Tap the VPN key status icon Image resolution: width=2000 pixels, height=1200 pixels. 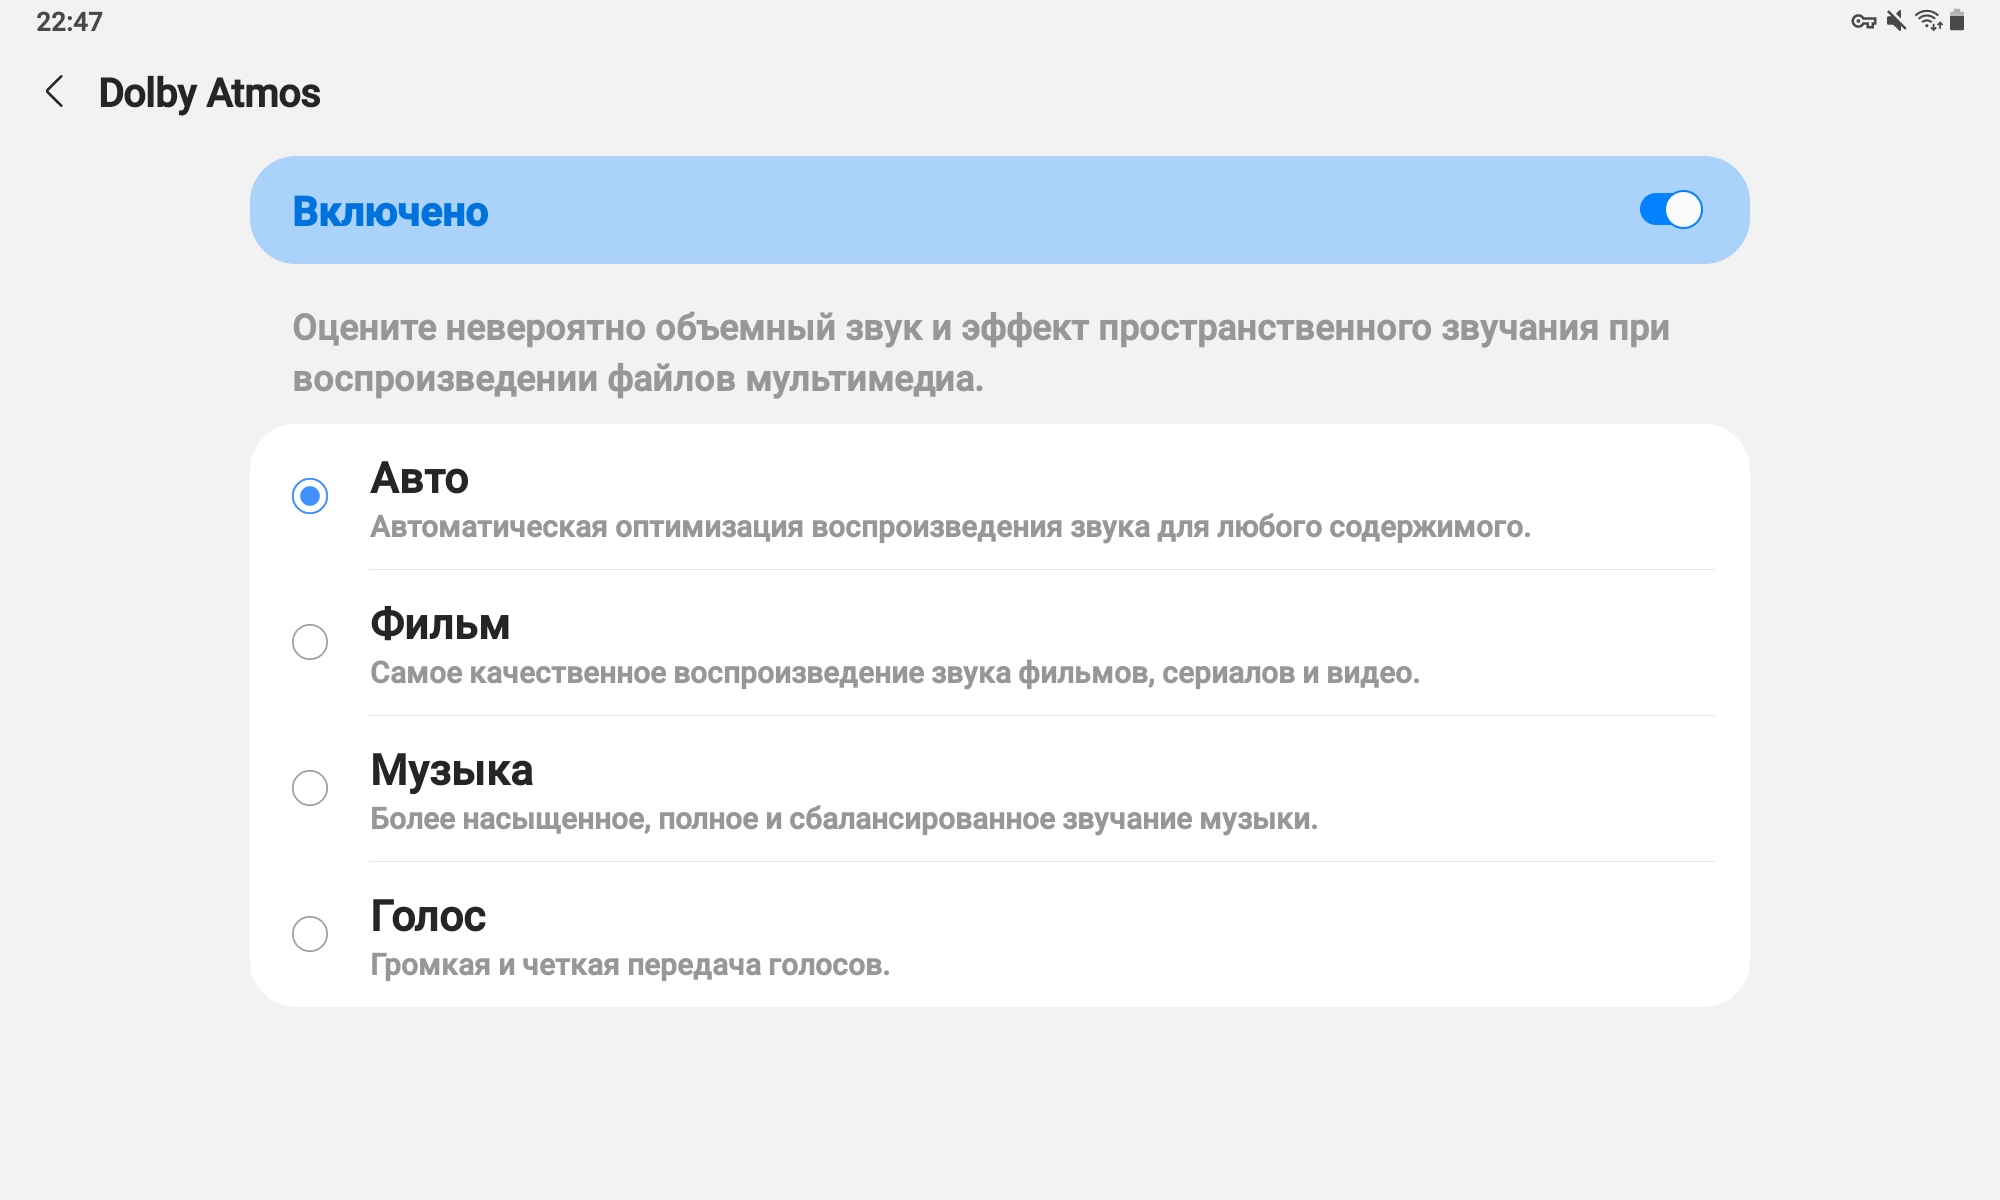click(1863, 21)
